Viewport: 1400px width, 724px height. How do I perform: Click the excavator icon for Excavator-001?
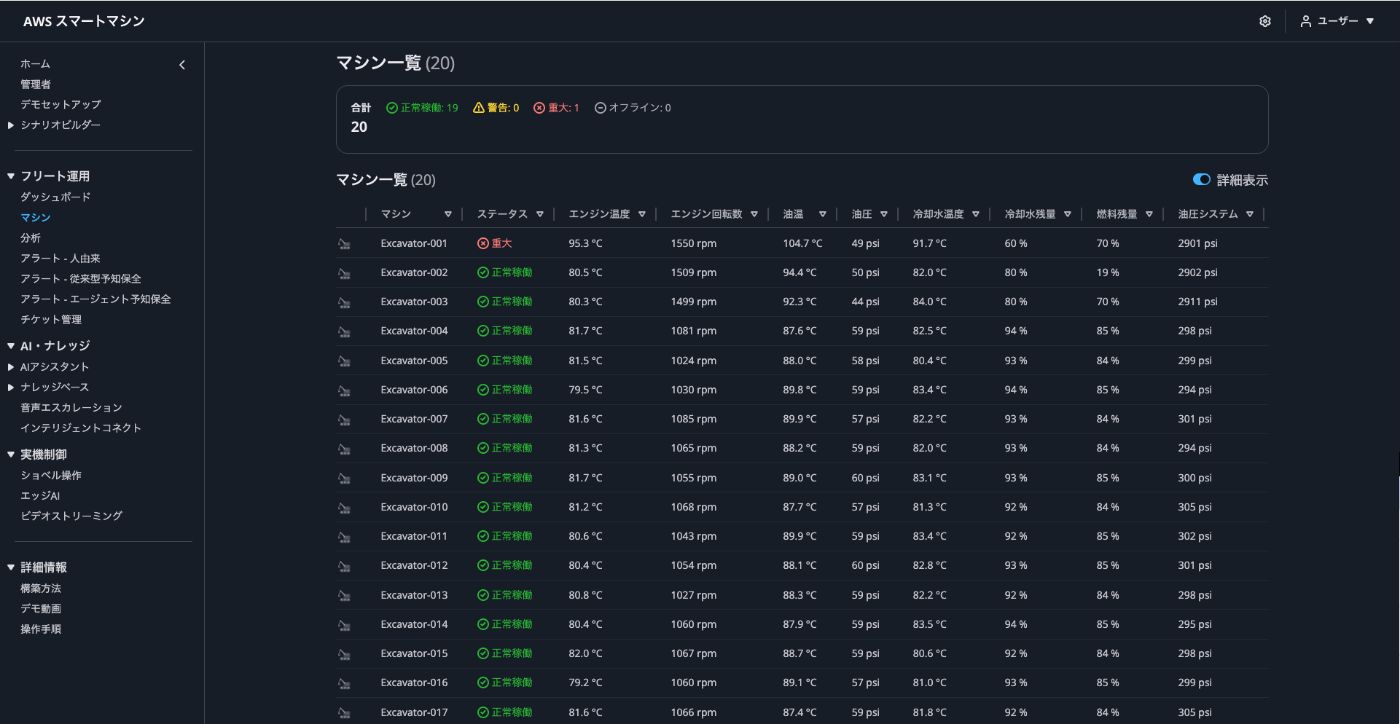[x=344, y=244]
